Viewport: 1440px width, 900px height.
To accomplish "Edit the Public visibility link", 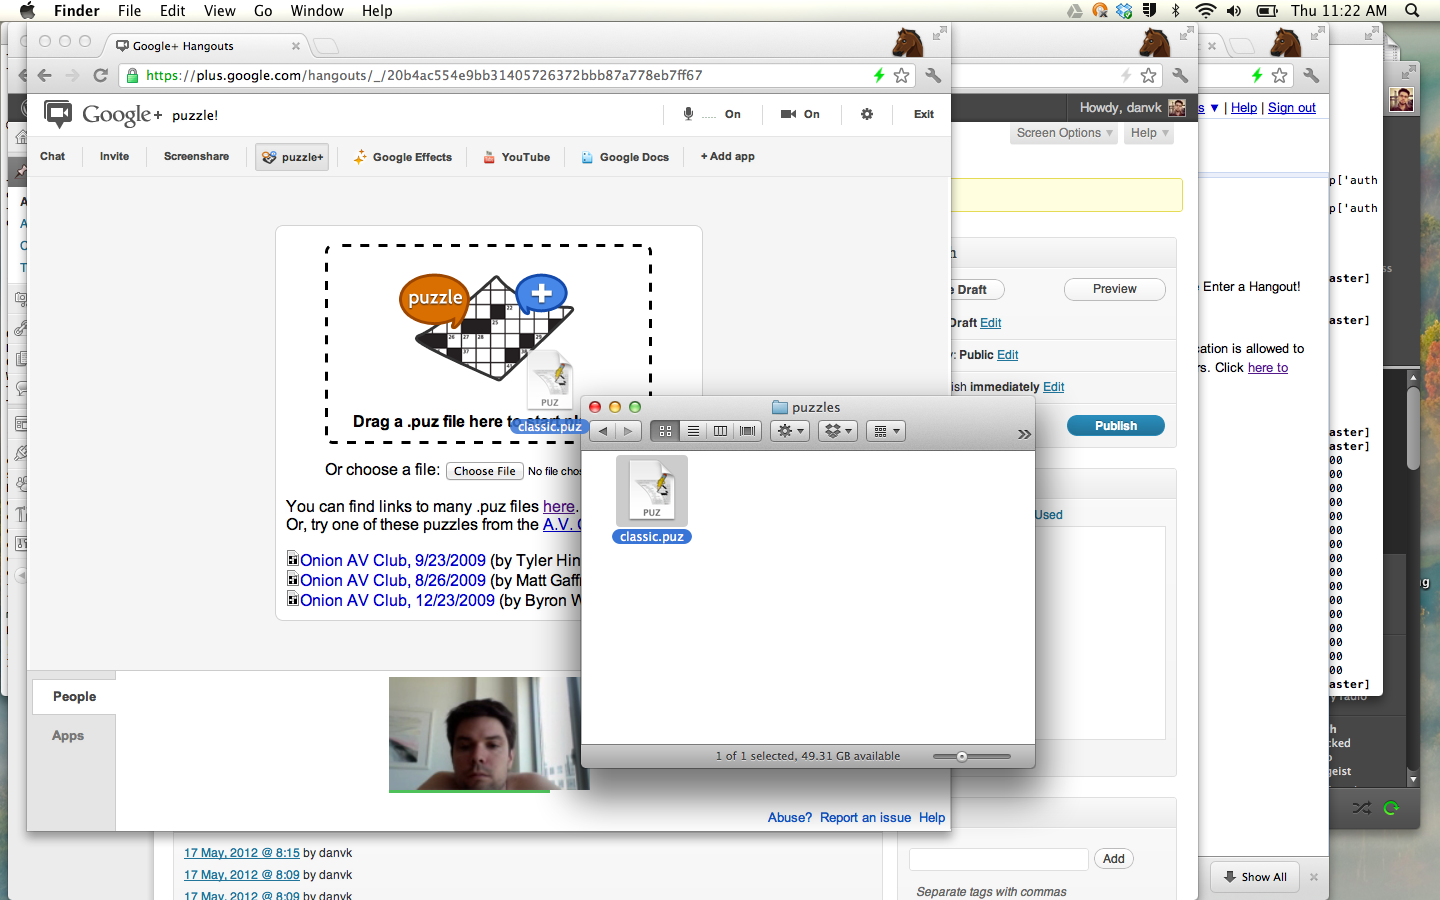I will pos(1007,355).
